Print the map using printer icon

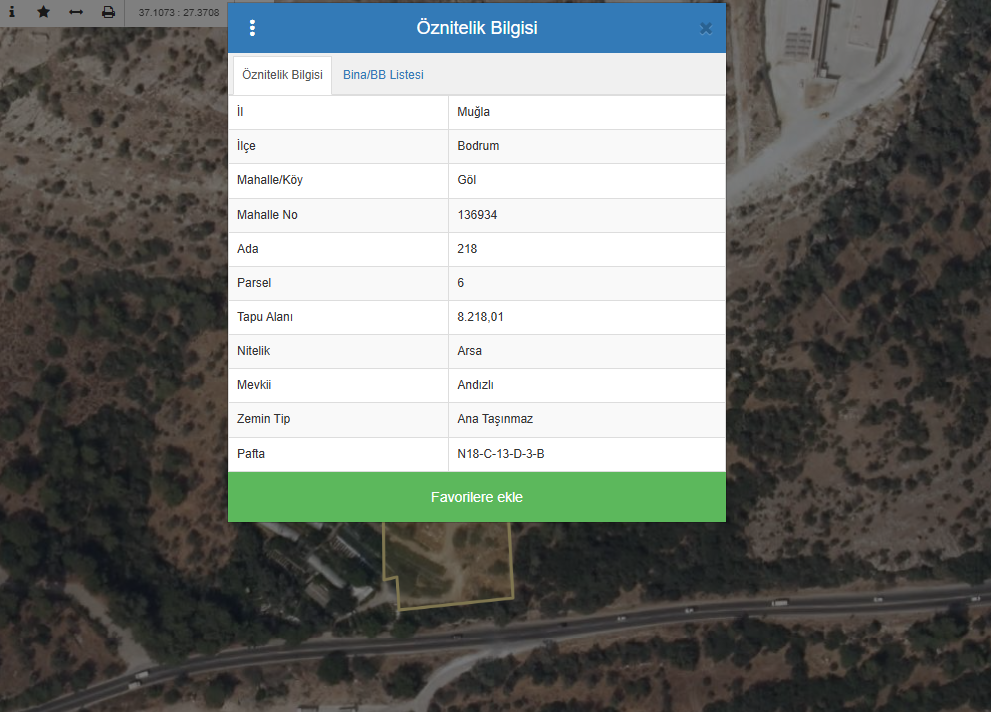tap(108, 12)
